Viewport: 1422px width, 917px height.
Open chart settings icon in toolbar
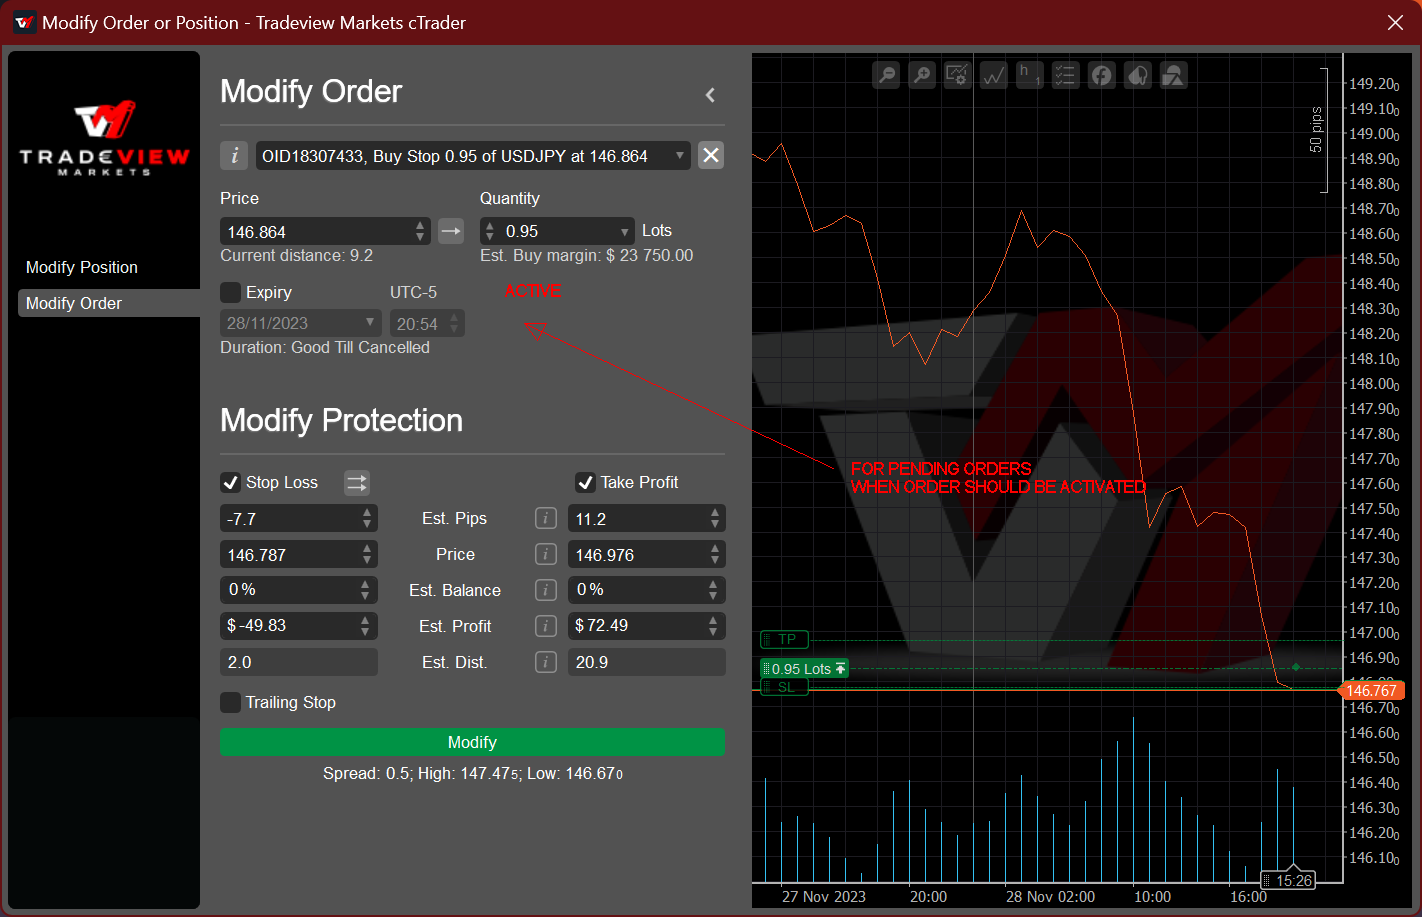click(x=958, y=75)
